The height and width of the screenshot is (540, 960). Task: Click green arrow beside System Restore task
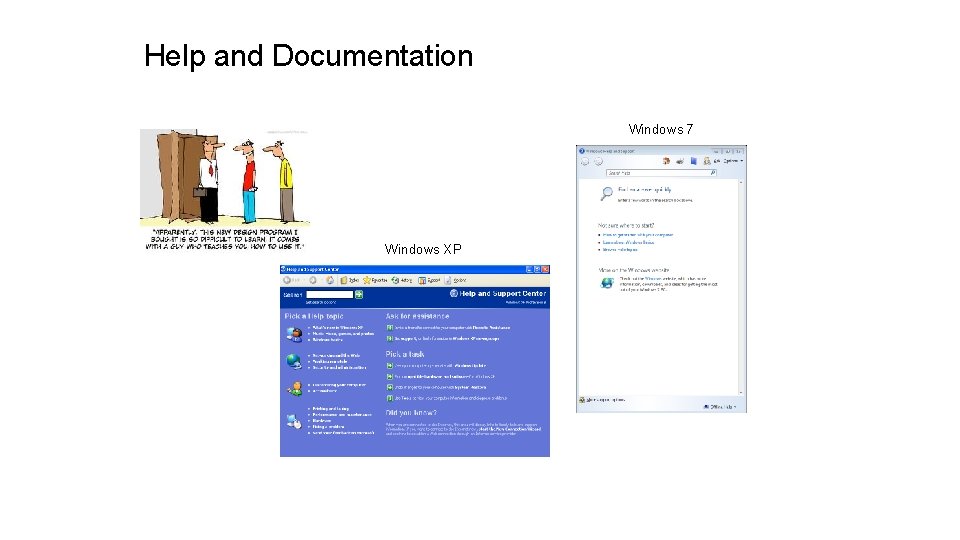[x=389, y=387]
